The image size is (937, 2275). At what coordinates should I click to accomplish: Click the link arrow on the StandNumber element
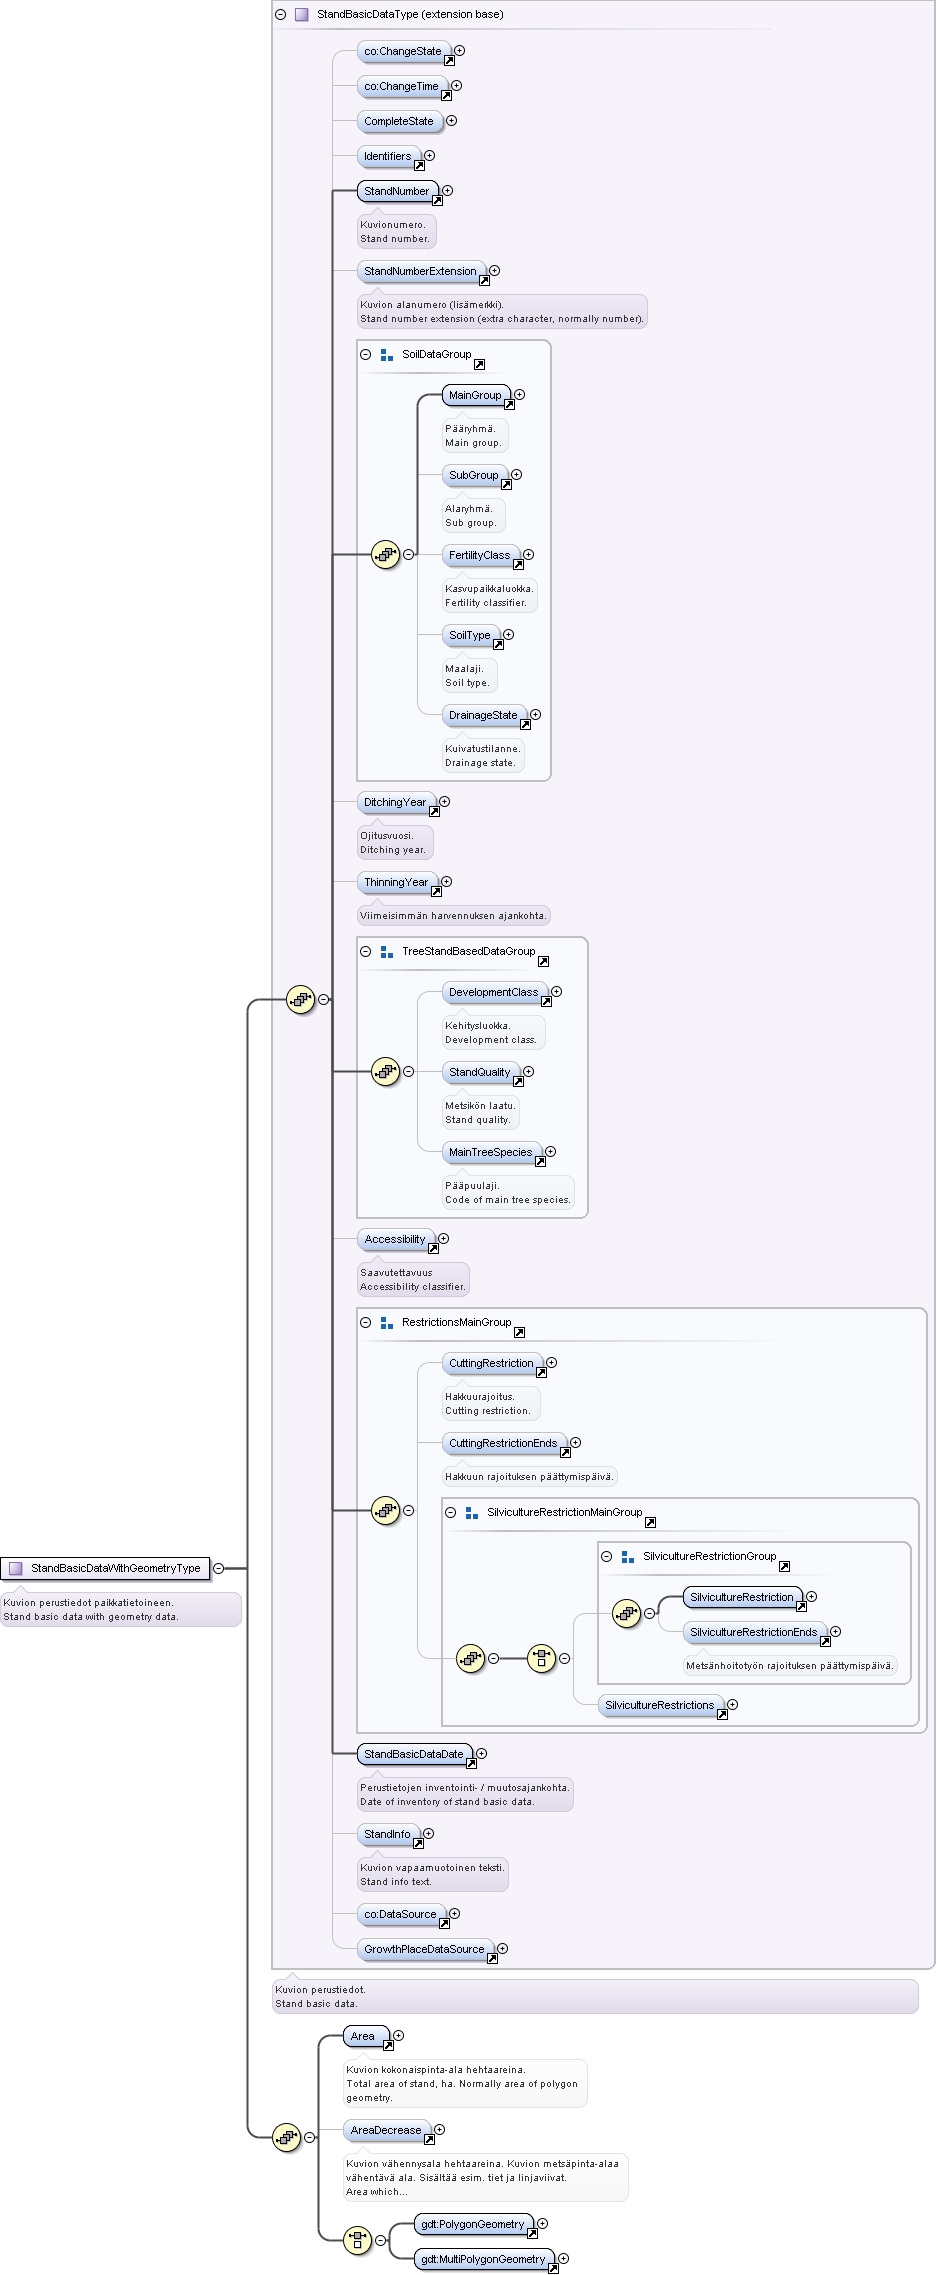(437, 201)
